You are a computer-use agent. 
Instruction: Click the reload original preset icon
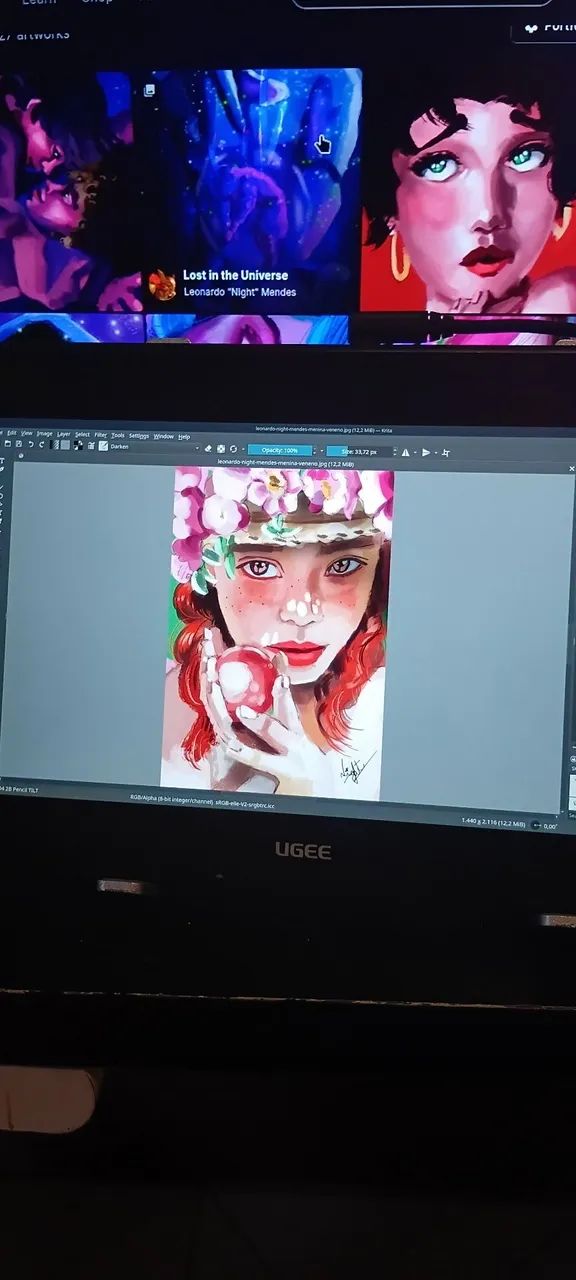coord(233,449)
